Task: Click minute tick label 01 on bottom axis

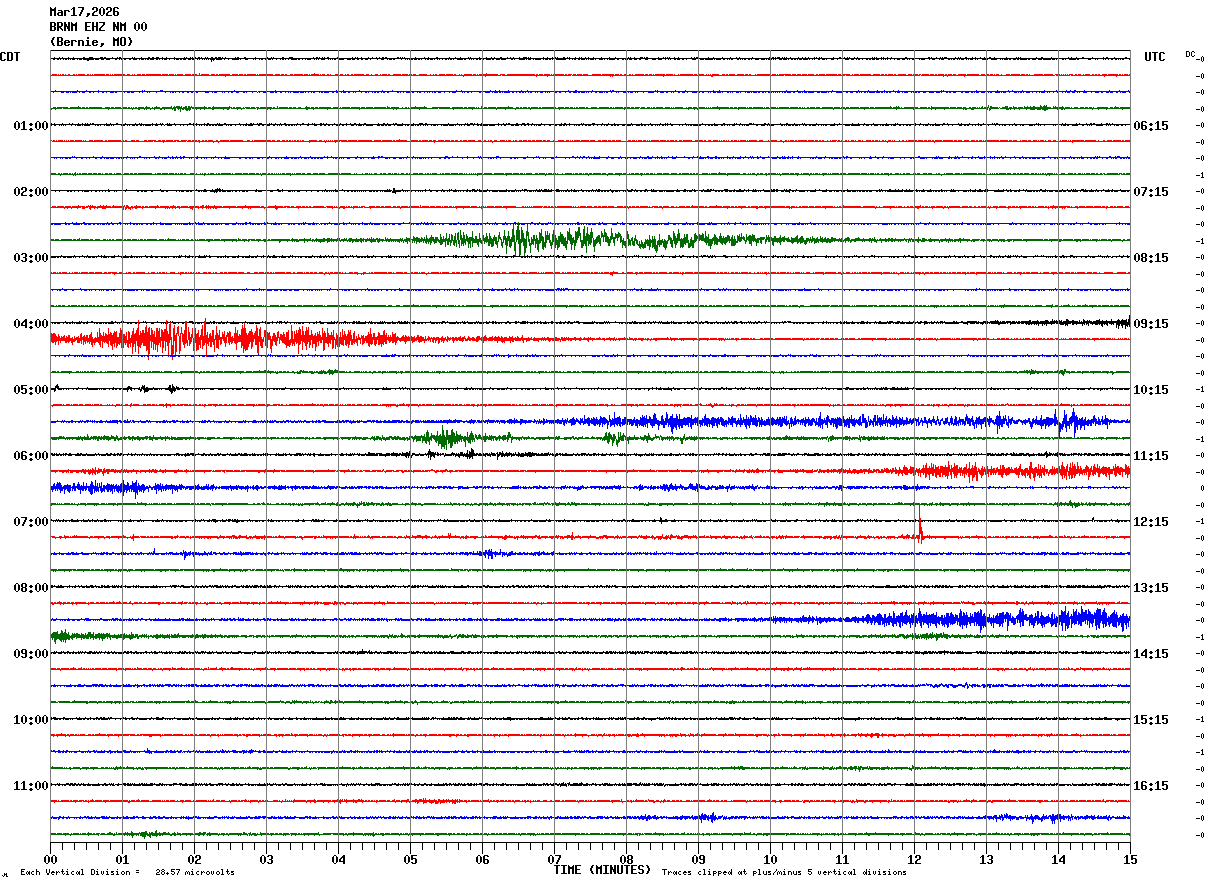Action: pos(122,859)
